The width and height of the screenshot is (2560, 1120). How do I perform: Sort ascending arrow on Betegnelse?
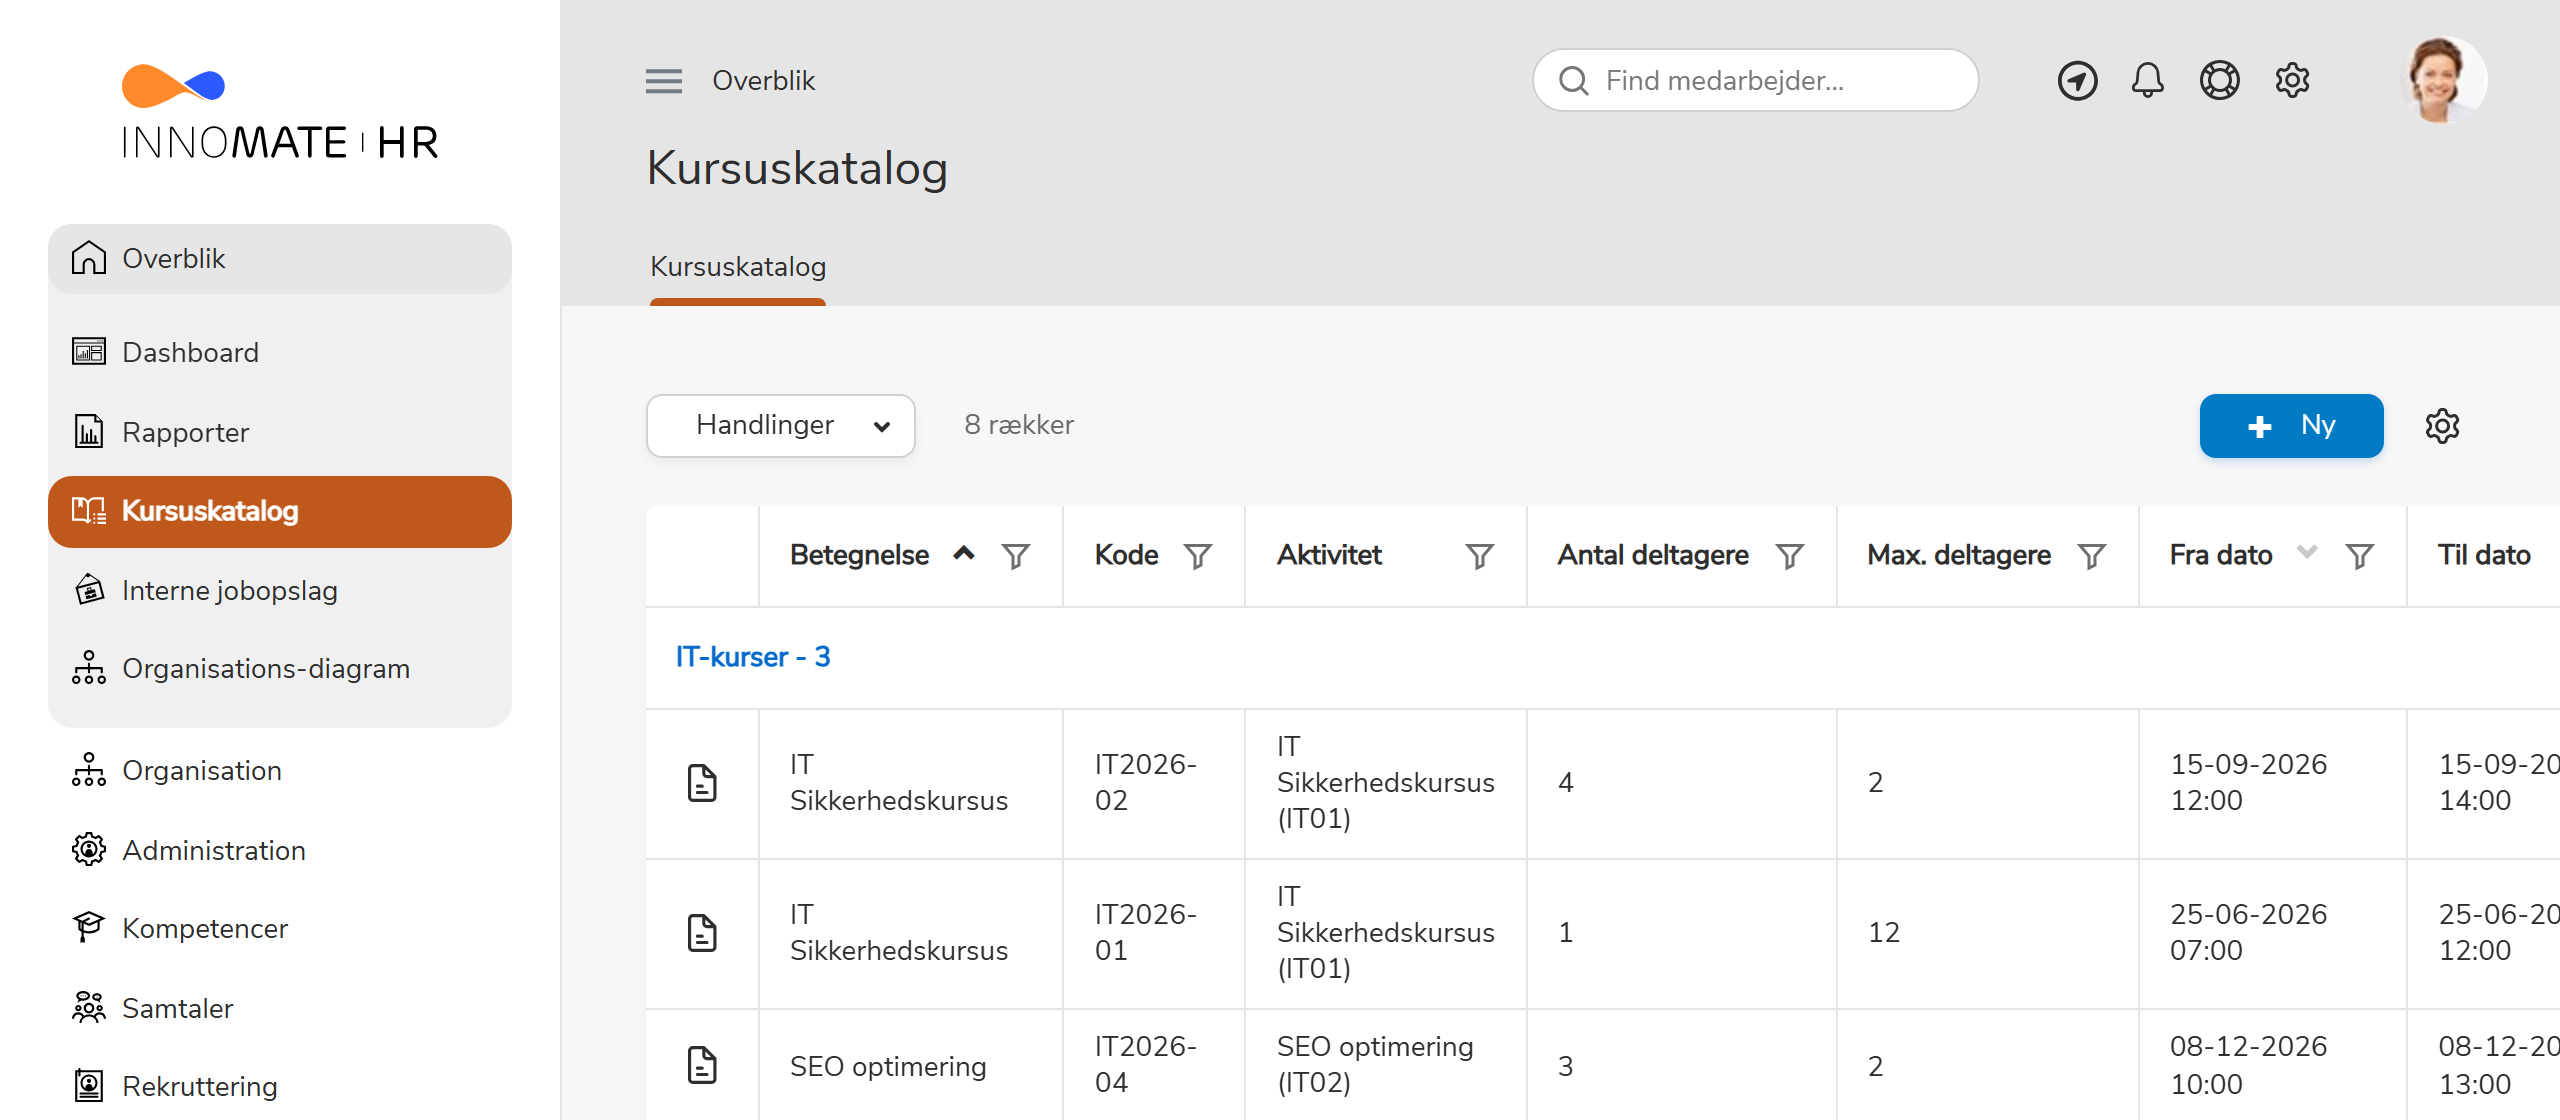tap(964, 553)
